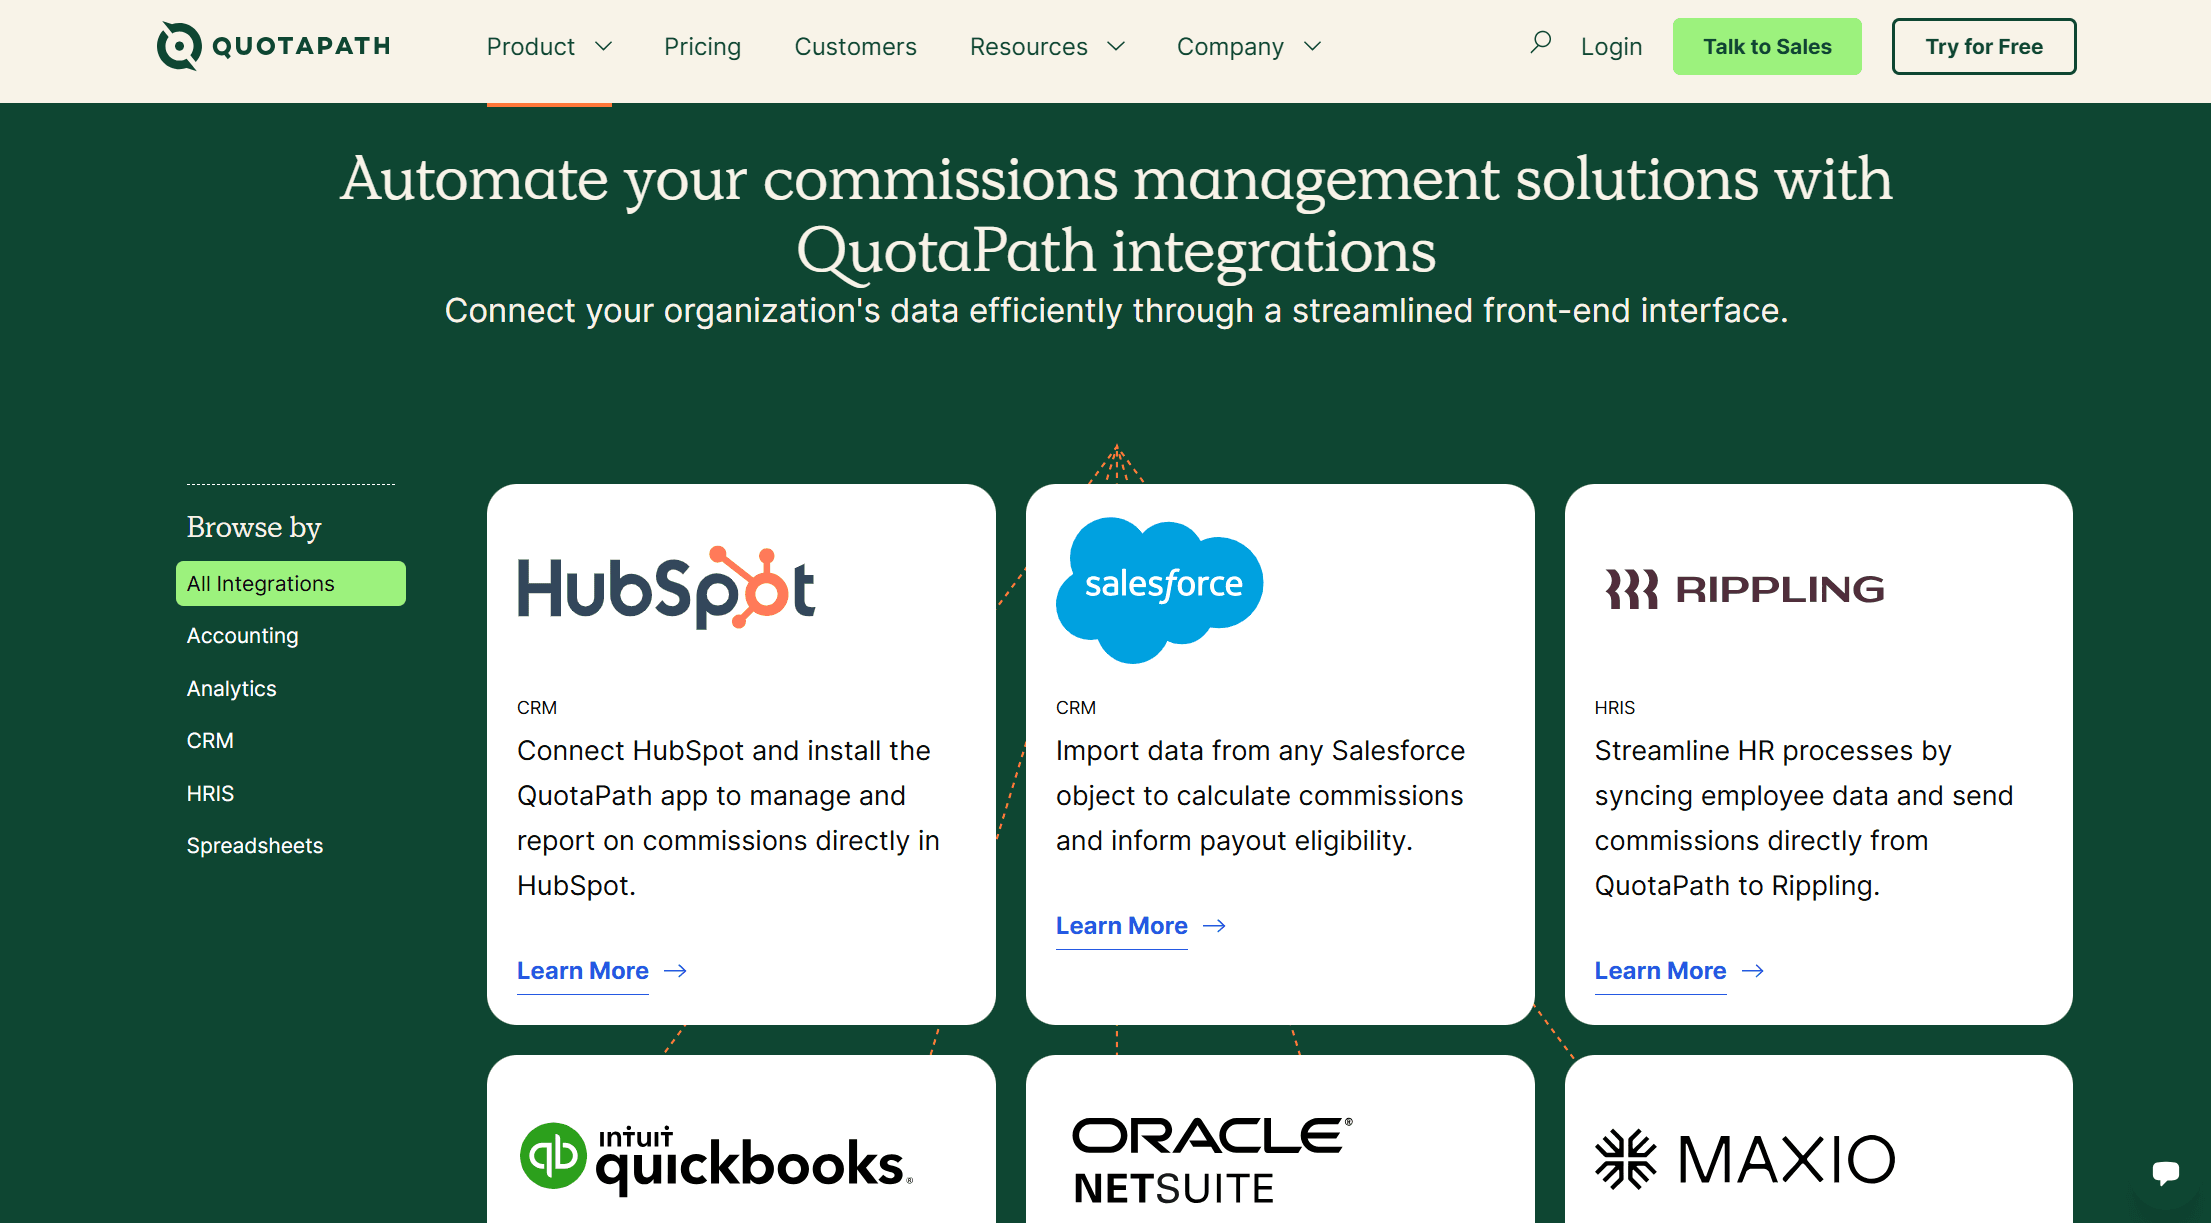Open HubSpot Learn More link
The width and height of the screenshot is (2211, 1223).
(x=583, y=971)
